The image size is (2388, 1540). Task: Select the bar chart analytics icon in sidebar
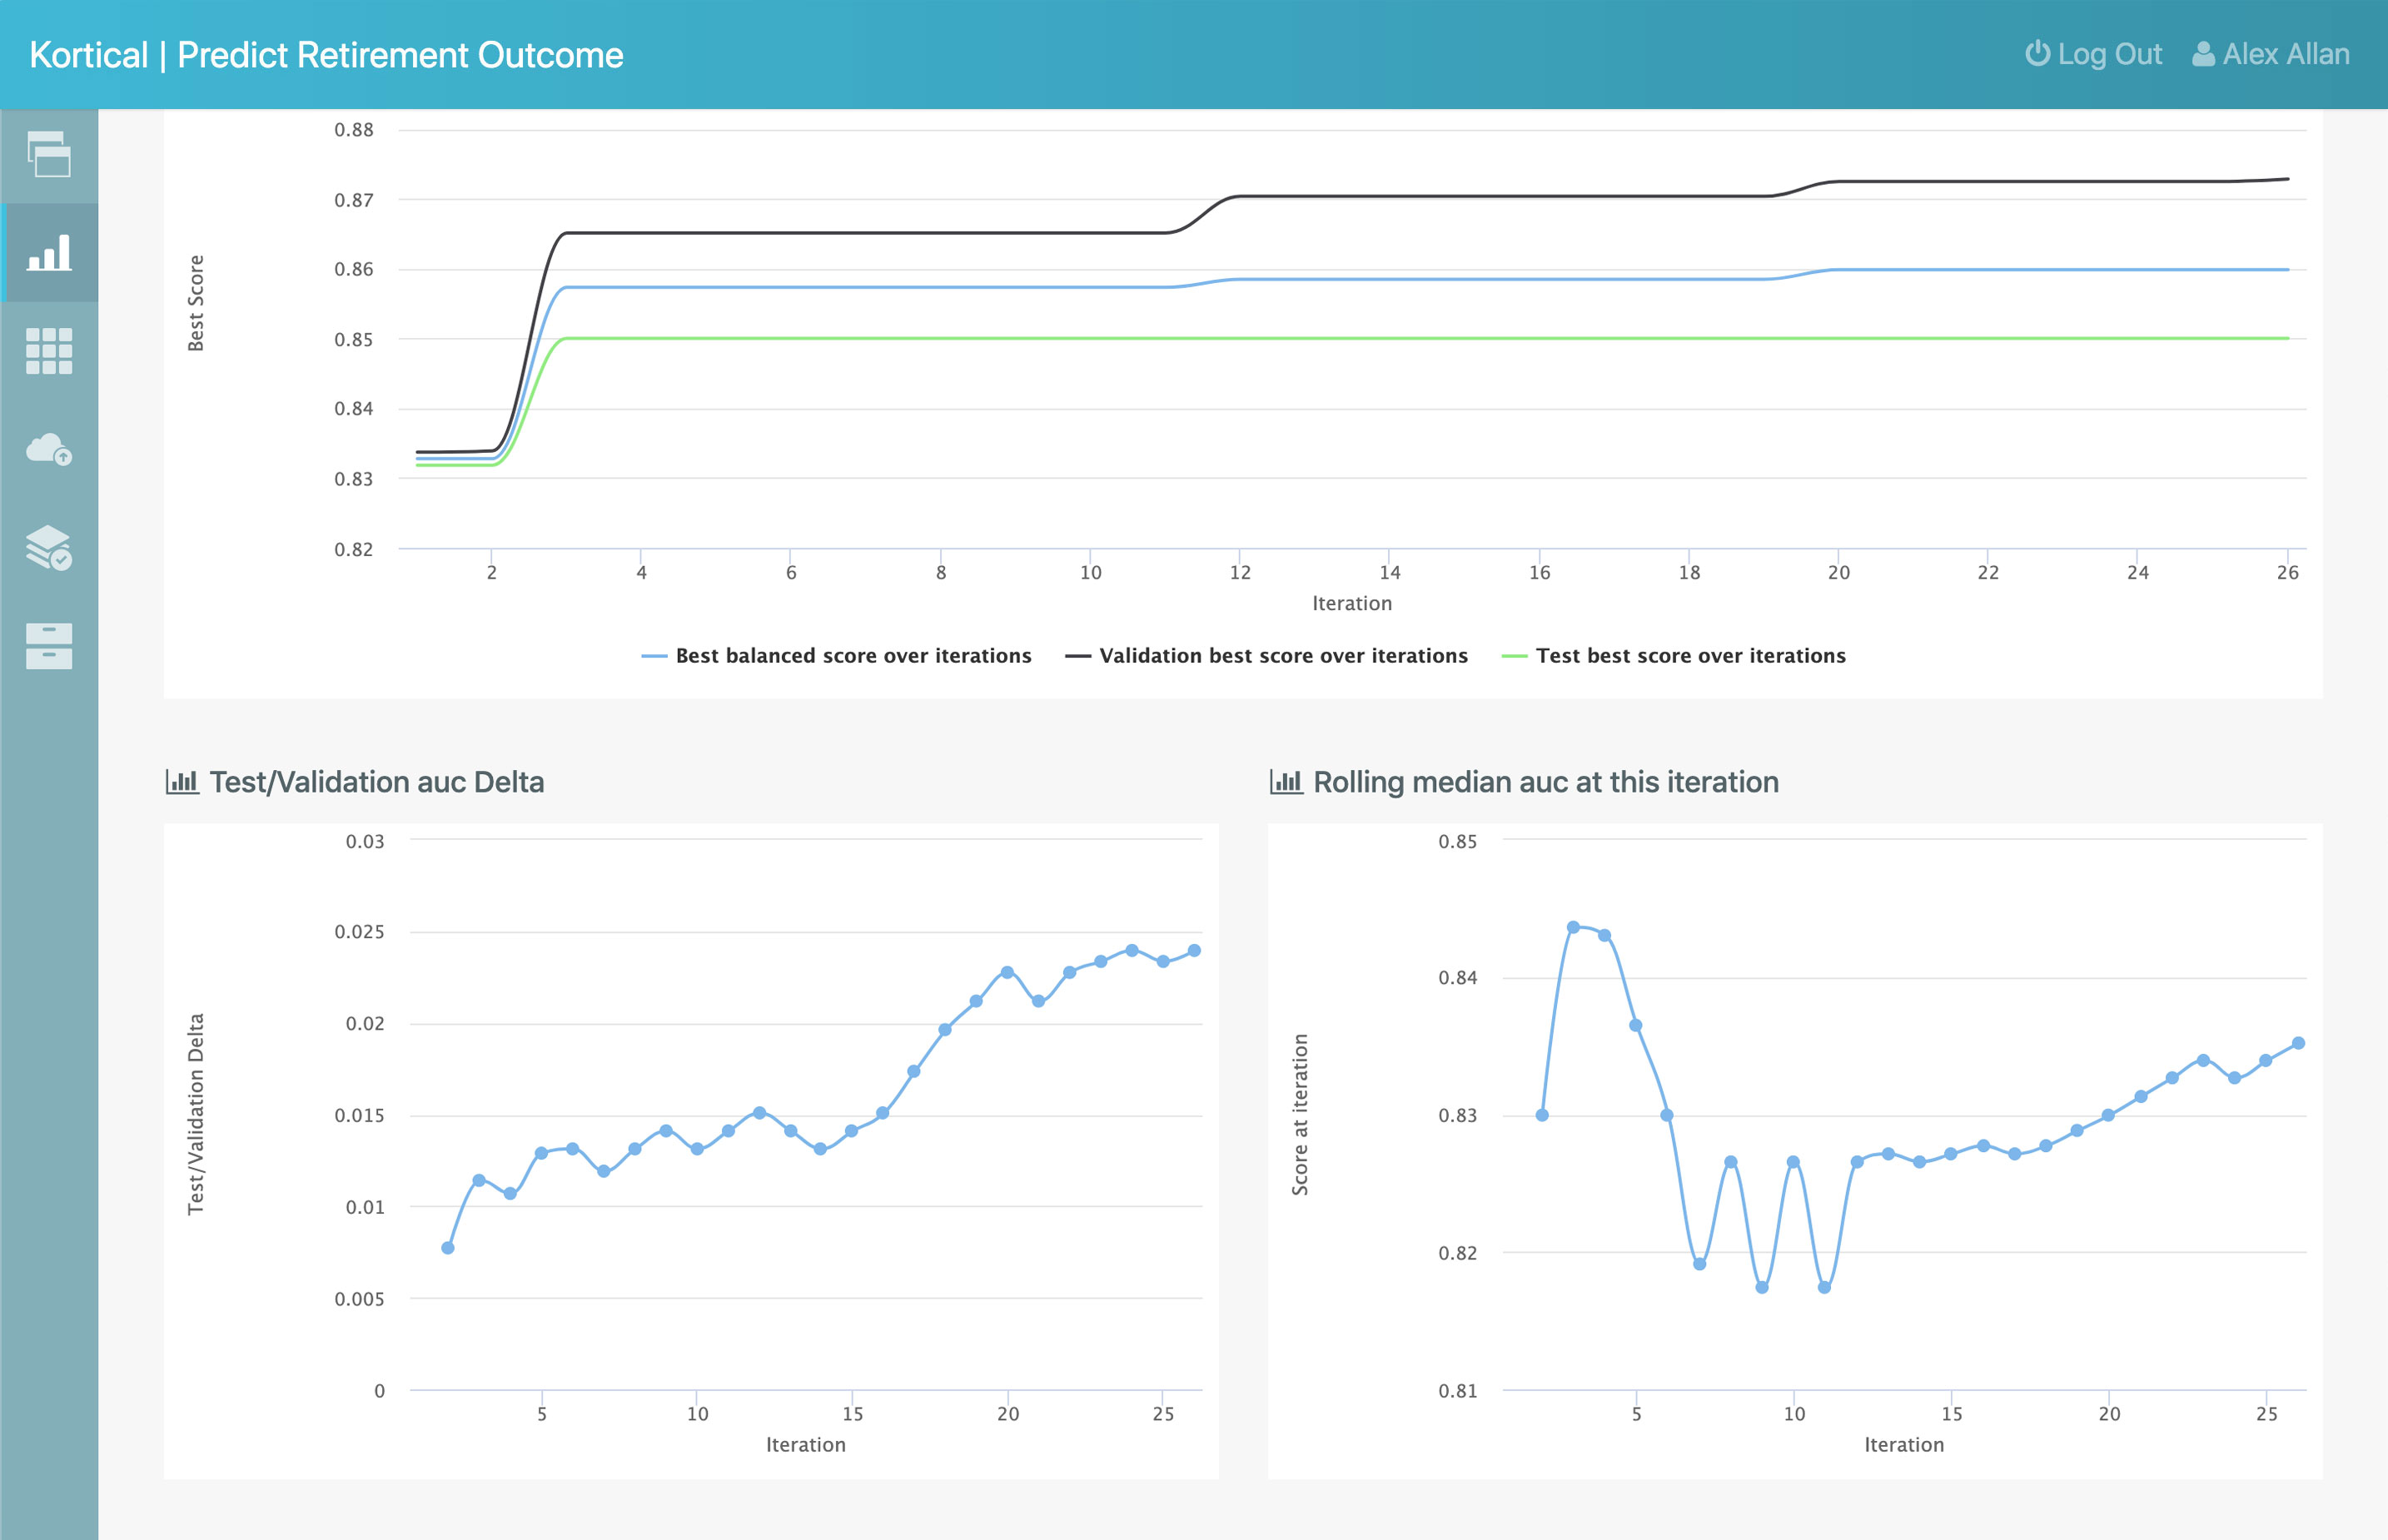click(49, 254)
